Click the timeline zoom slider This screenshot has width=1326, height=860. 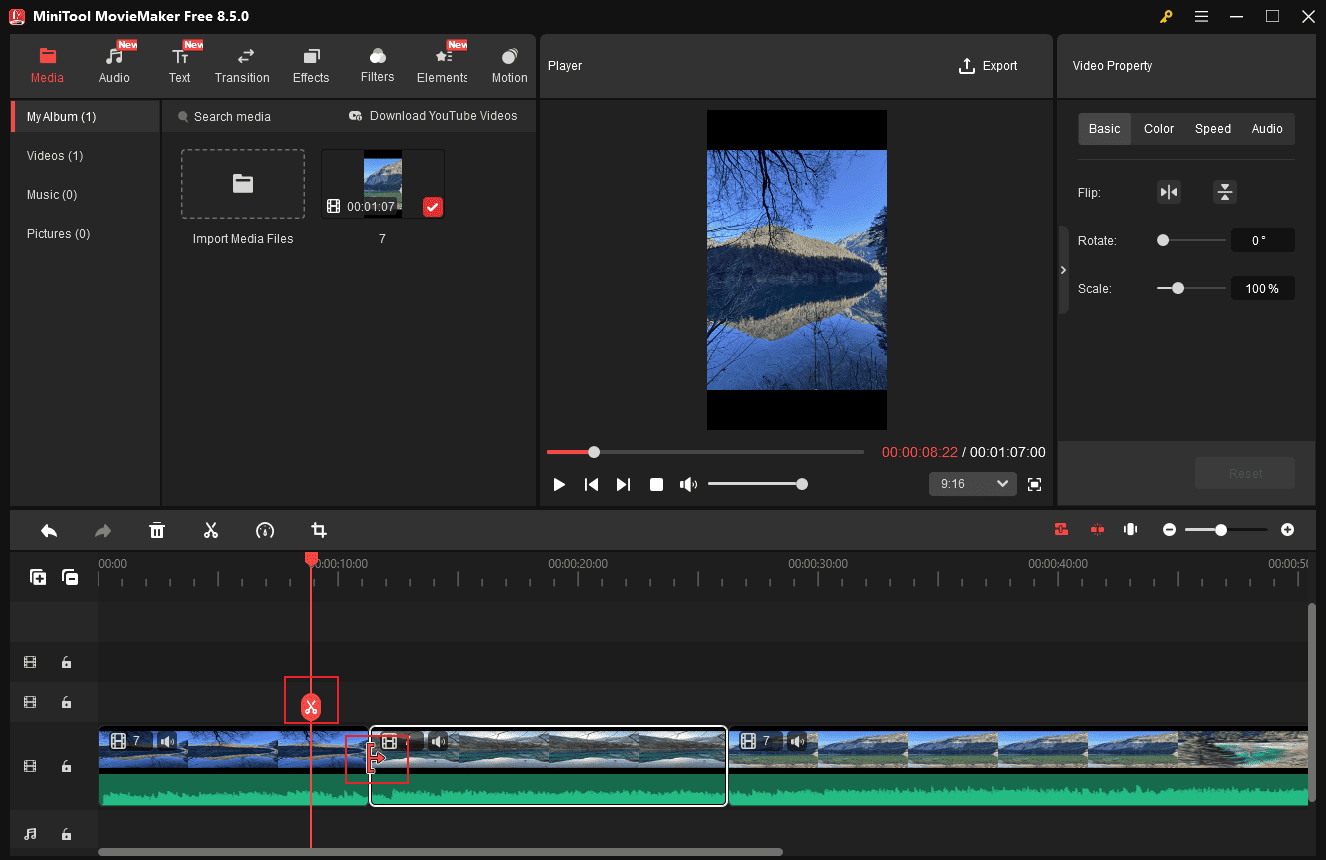[1221, 529]
